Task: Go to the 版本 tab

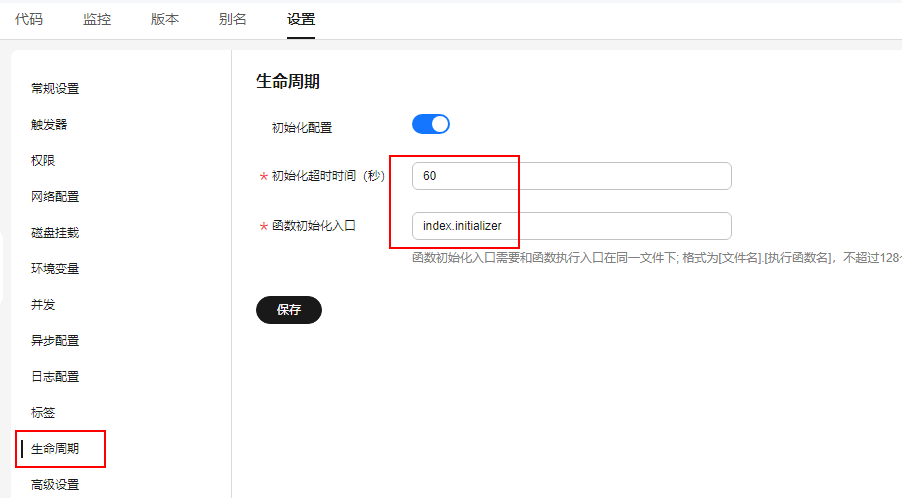Action: [165, 19]
